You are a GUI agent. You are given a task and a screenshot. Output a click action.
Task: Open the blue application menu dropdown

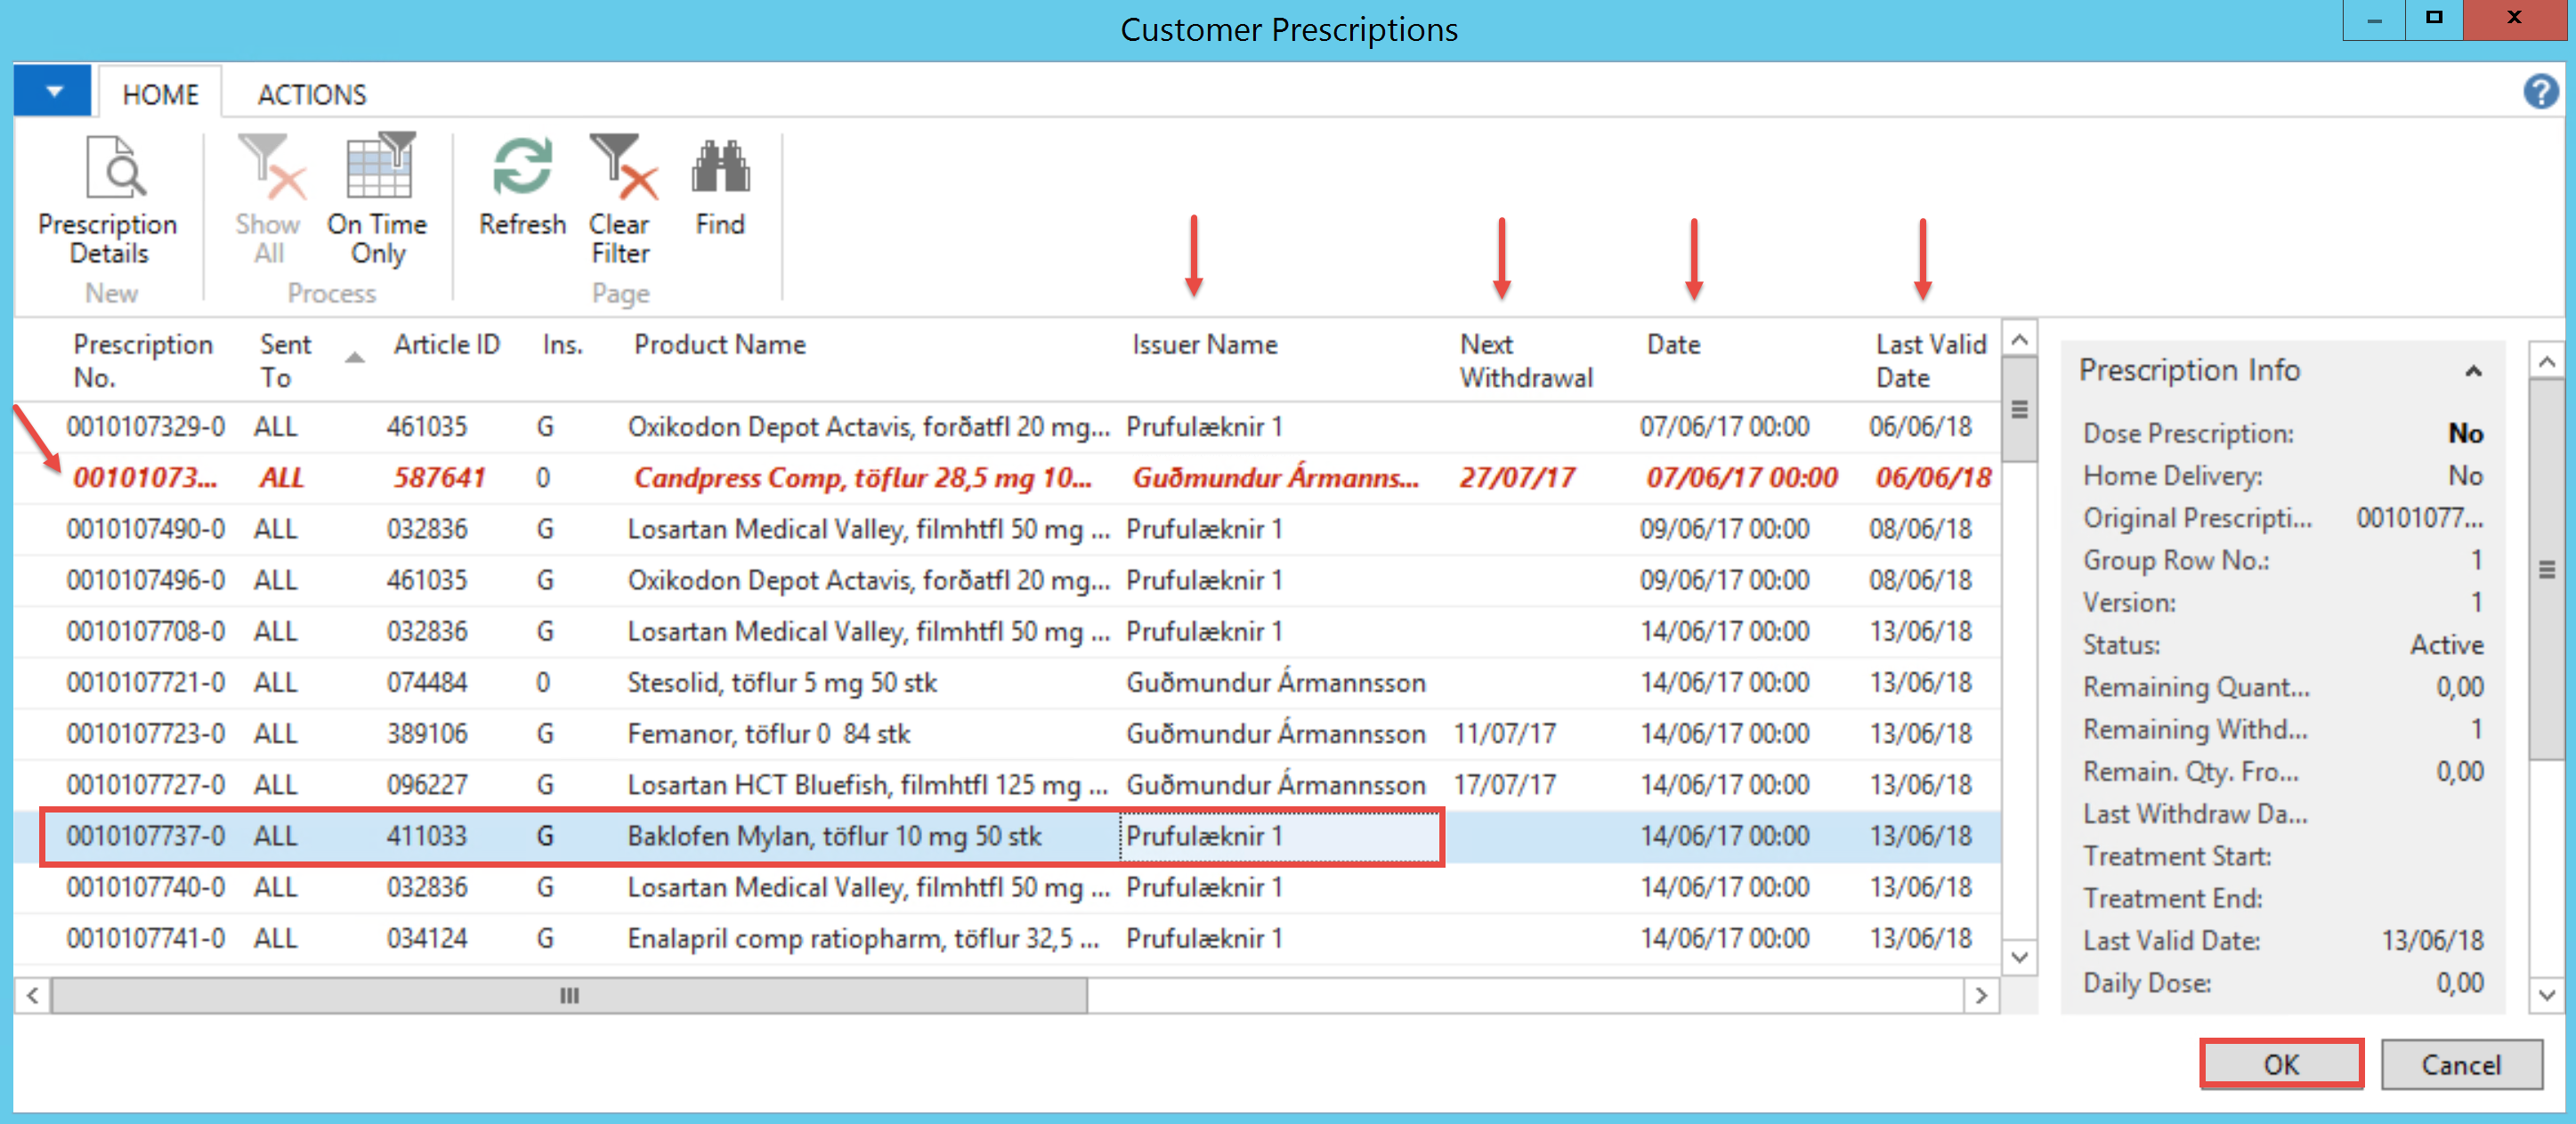tap(53, 92)
